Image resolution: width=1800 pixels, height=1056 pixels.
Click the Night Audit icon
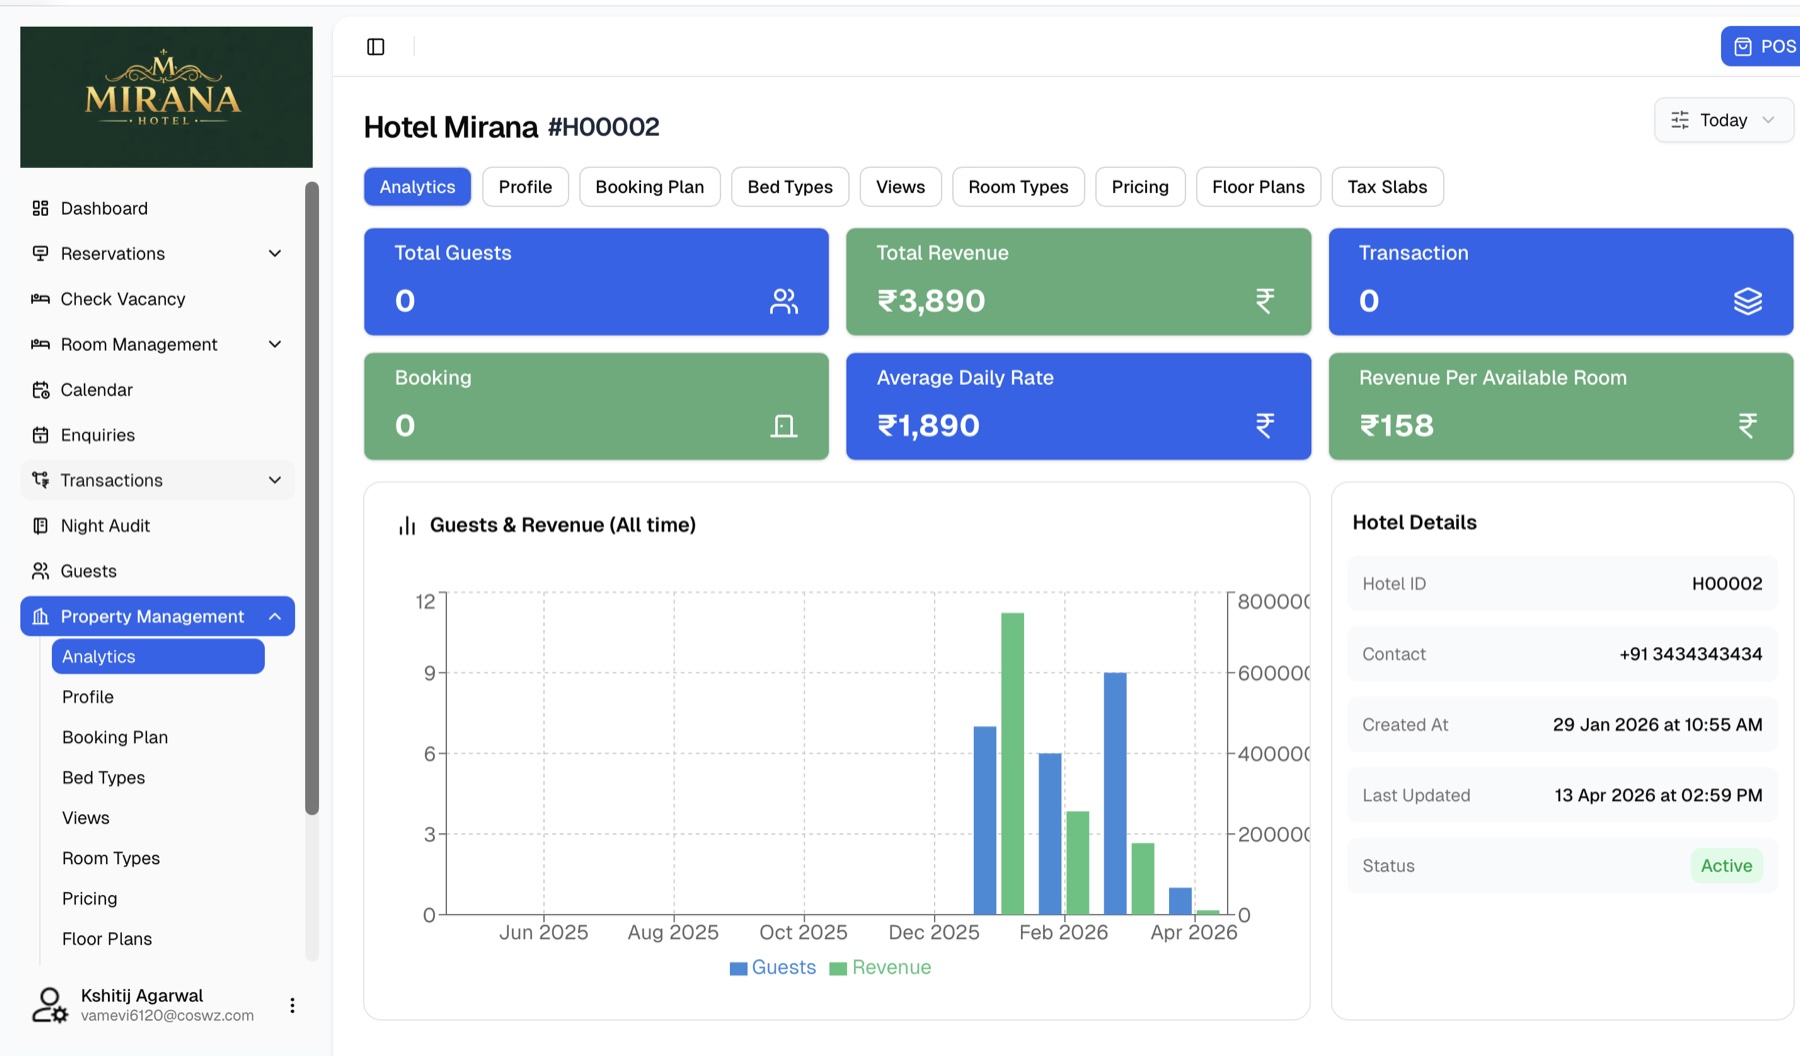(40, 526)
